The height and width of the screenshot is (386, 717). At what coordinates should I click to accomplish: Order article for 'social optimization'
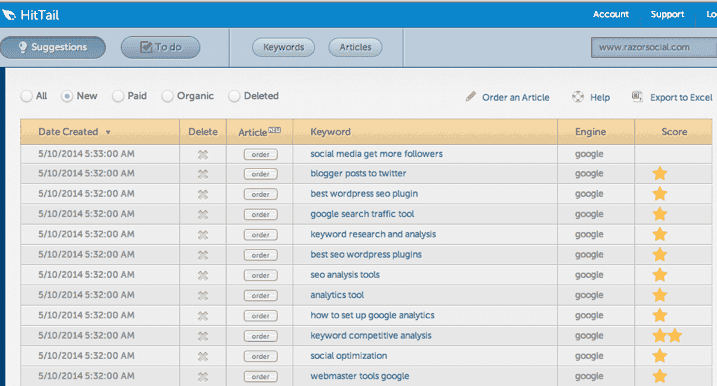click(x=261, y=356)
